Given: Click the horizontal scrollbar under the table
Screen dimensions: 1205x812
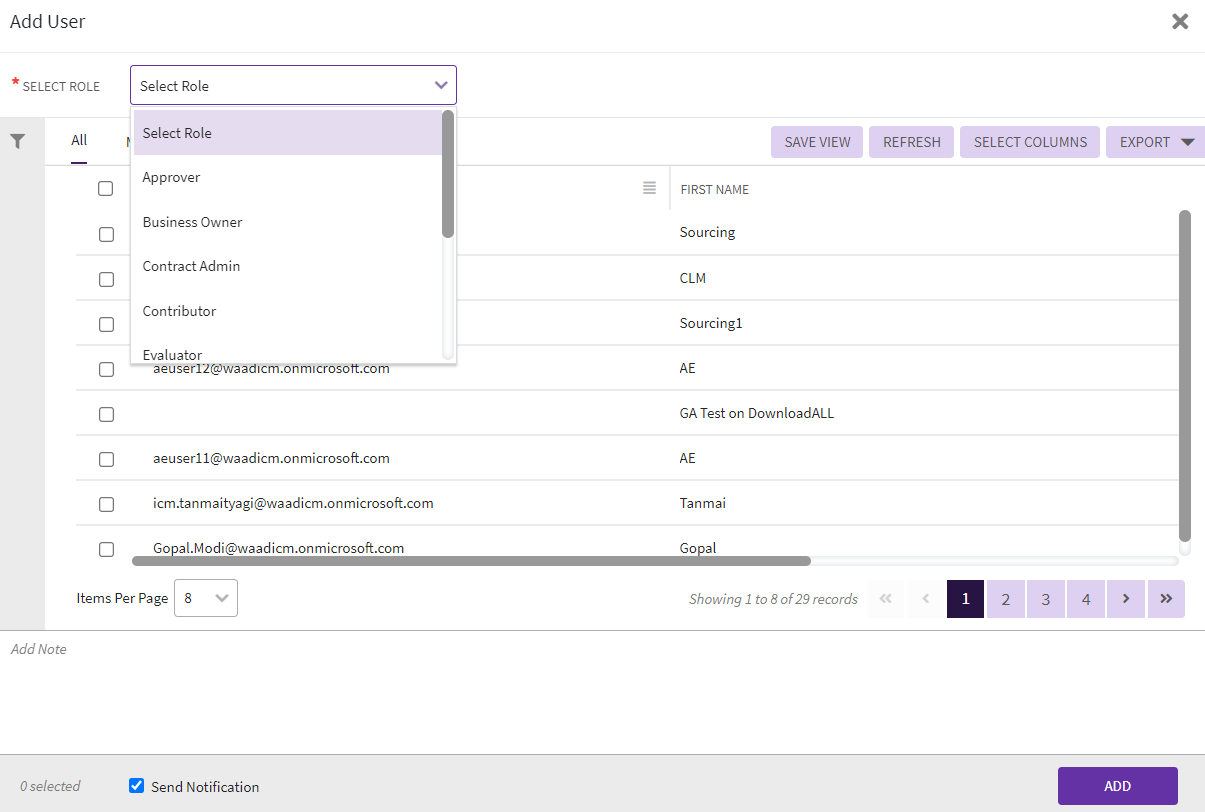Looking at the screenshot, I should tap(470, 561).
